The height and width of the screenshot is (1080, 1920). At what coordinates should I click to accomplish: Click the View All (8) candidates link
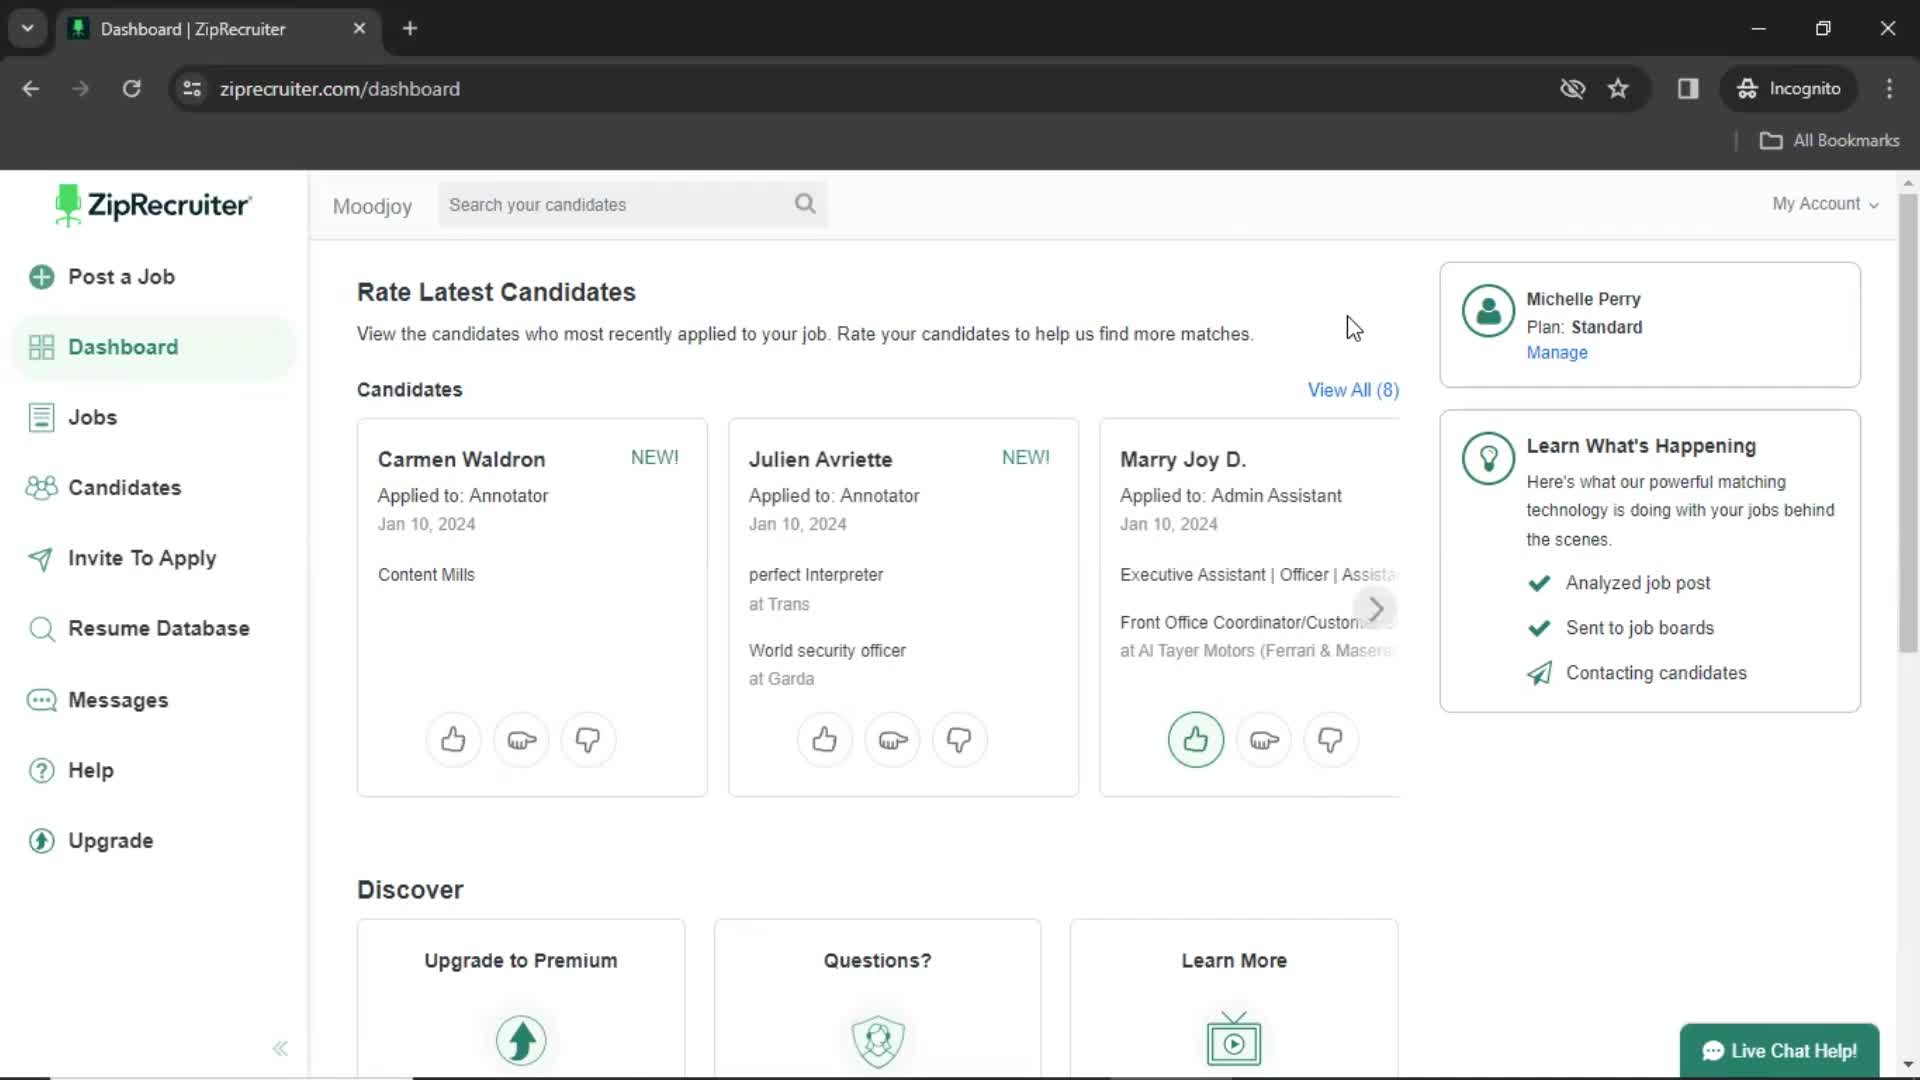pyautogui.click(x=1354, y=389)
